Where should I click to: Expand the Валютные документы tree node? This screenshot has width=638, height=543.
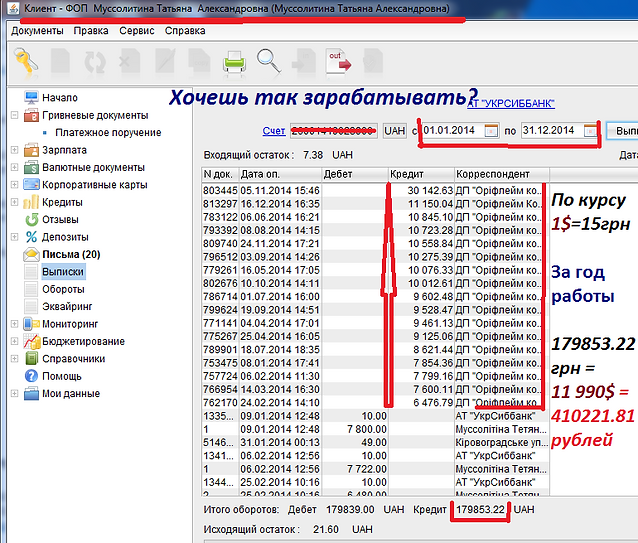tap(14, 167)
